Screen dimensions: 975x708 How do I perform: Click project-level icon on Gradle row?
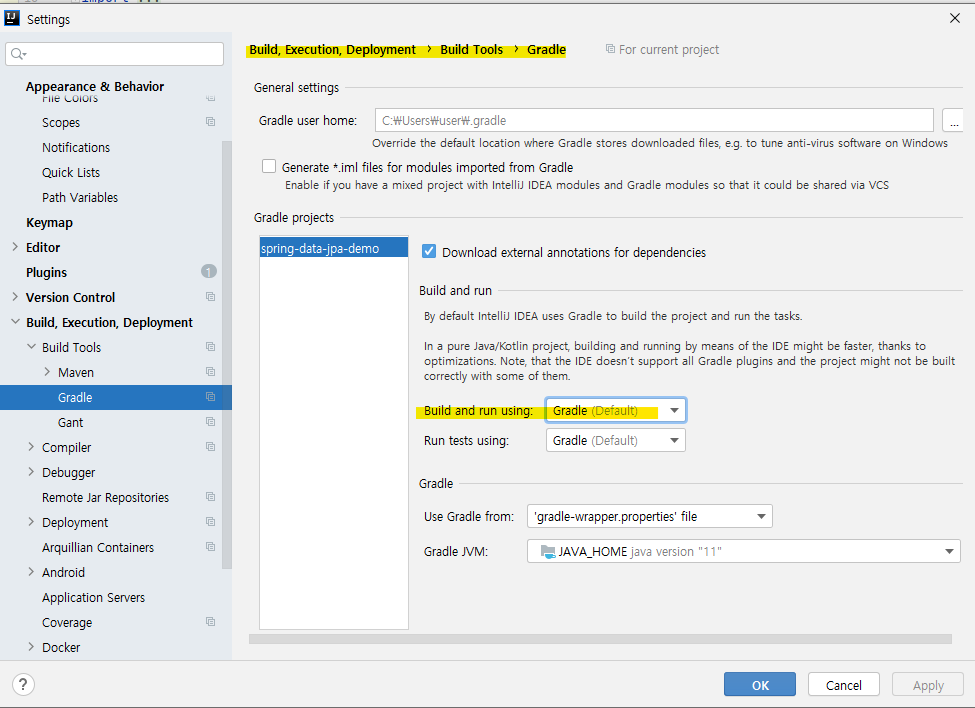point(211,397)
